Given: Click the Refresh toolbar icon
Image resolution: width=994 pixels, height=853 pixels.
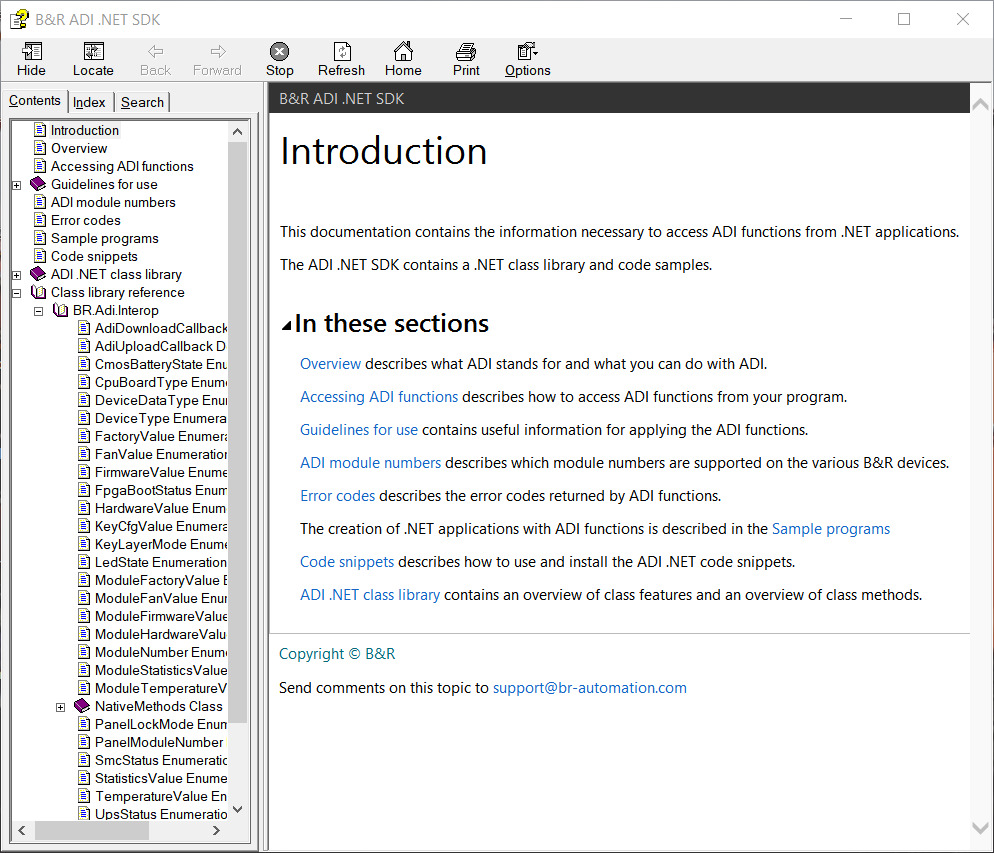Looking at the screenshot, I should (341, 52).
